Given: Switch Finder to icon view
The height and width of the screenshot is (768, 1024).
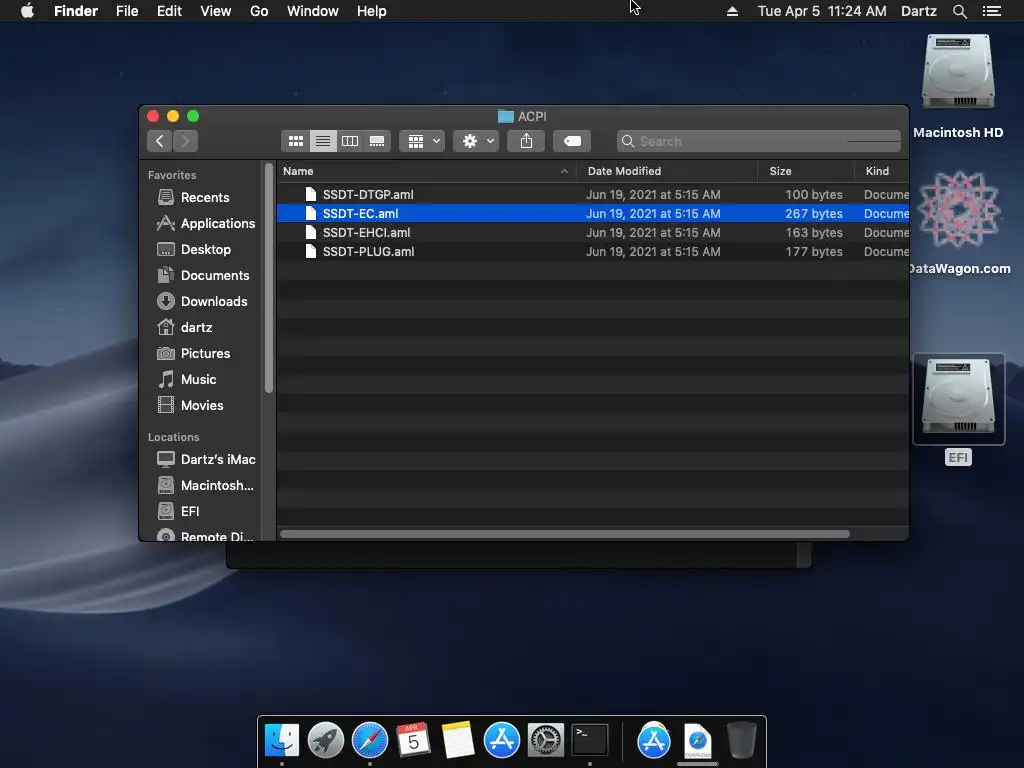Looking at the screenshot, I should point(295,141).
